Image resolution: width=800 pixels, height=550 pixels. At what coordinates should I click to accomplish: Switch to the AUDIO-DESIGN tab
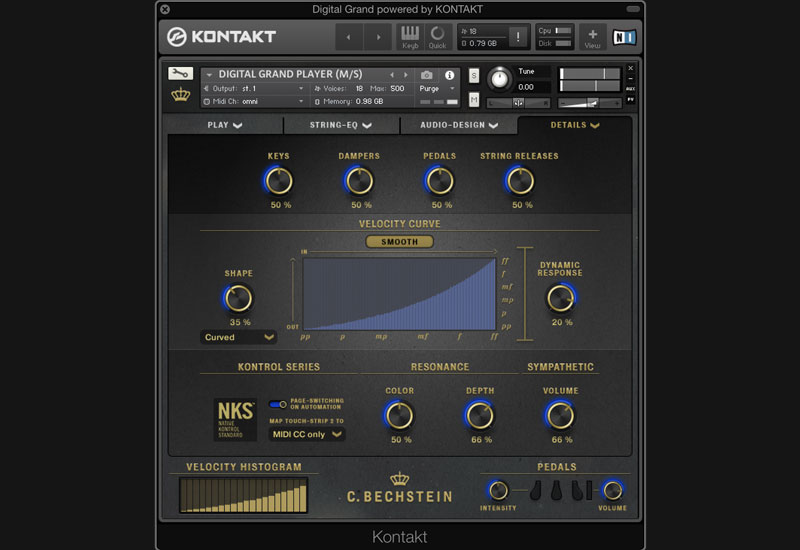pyautogui.click(x=458, y=125)
